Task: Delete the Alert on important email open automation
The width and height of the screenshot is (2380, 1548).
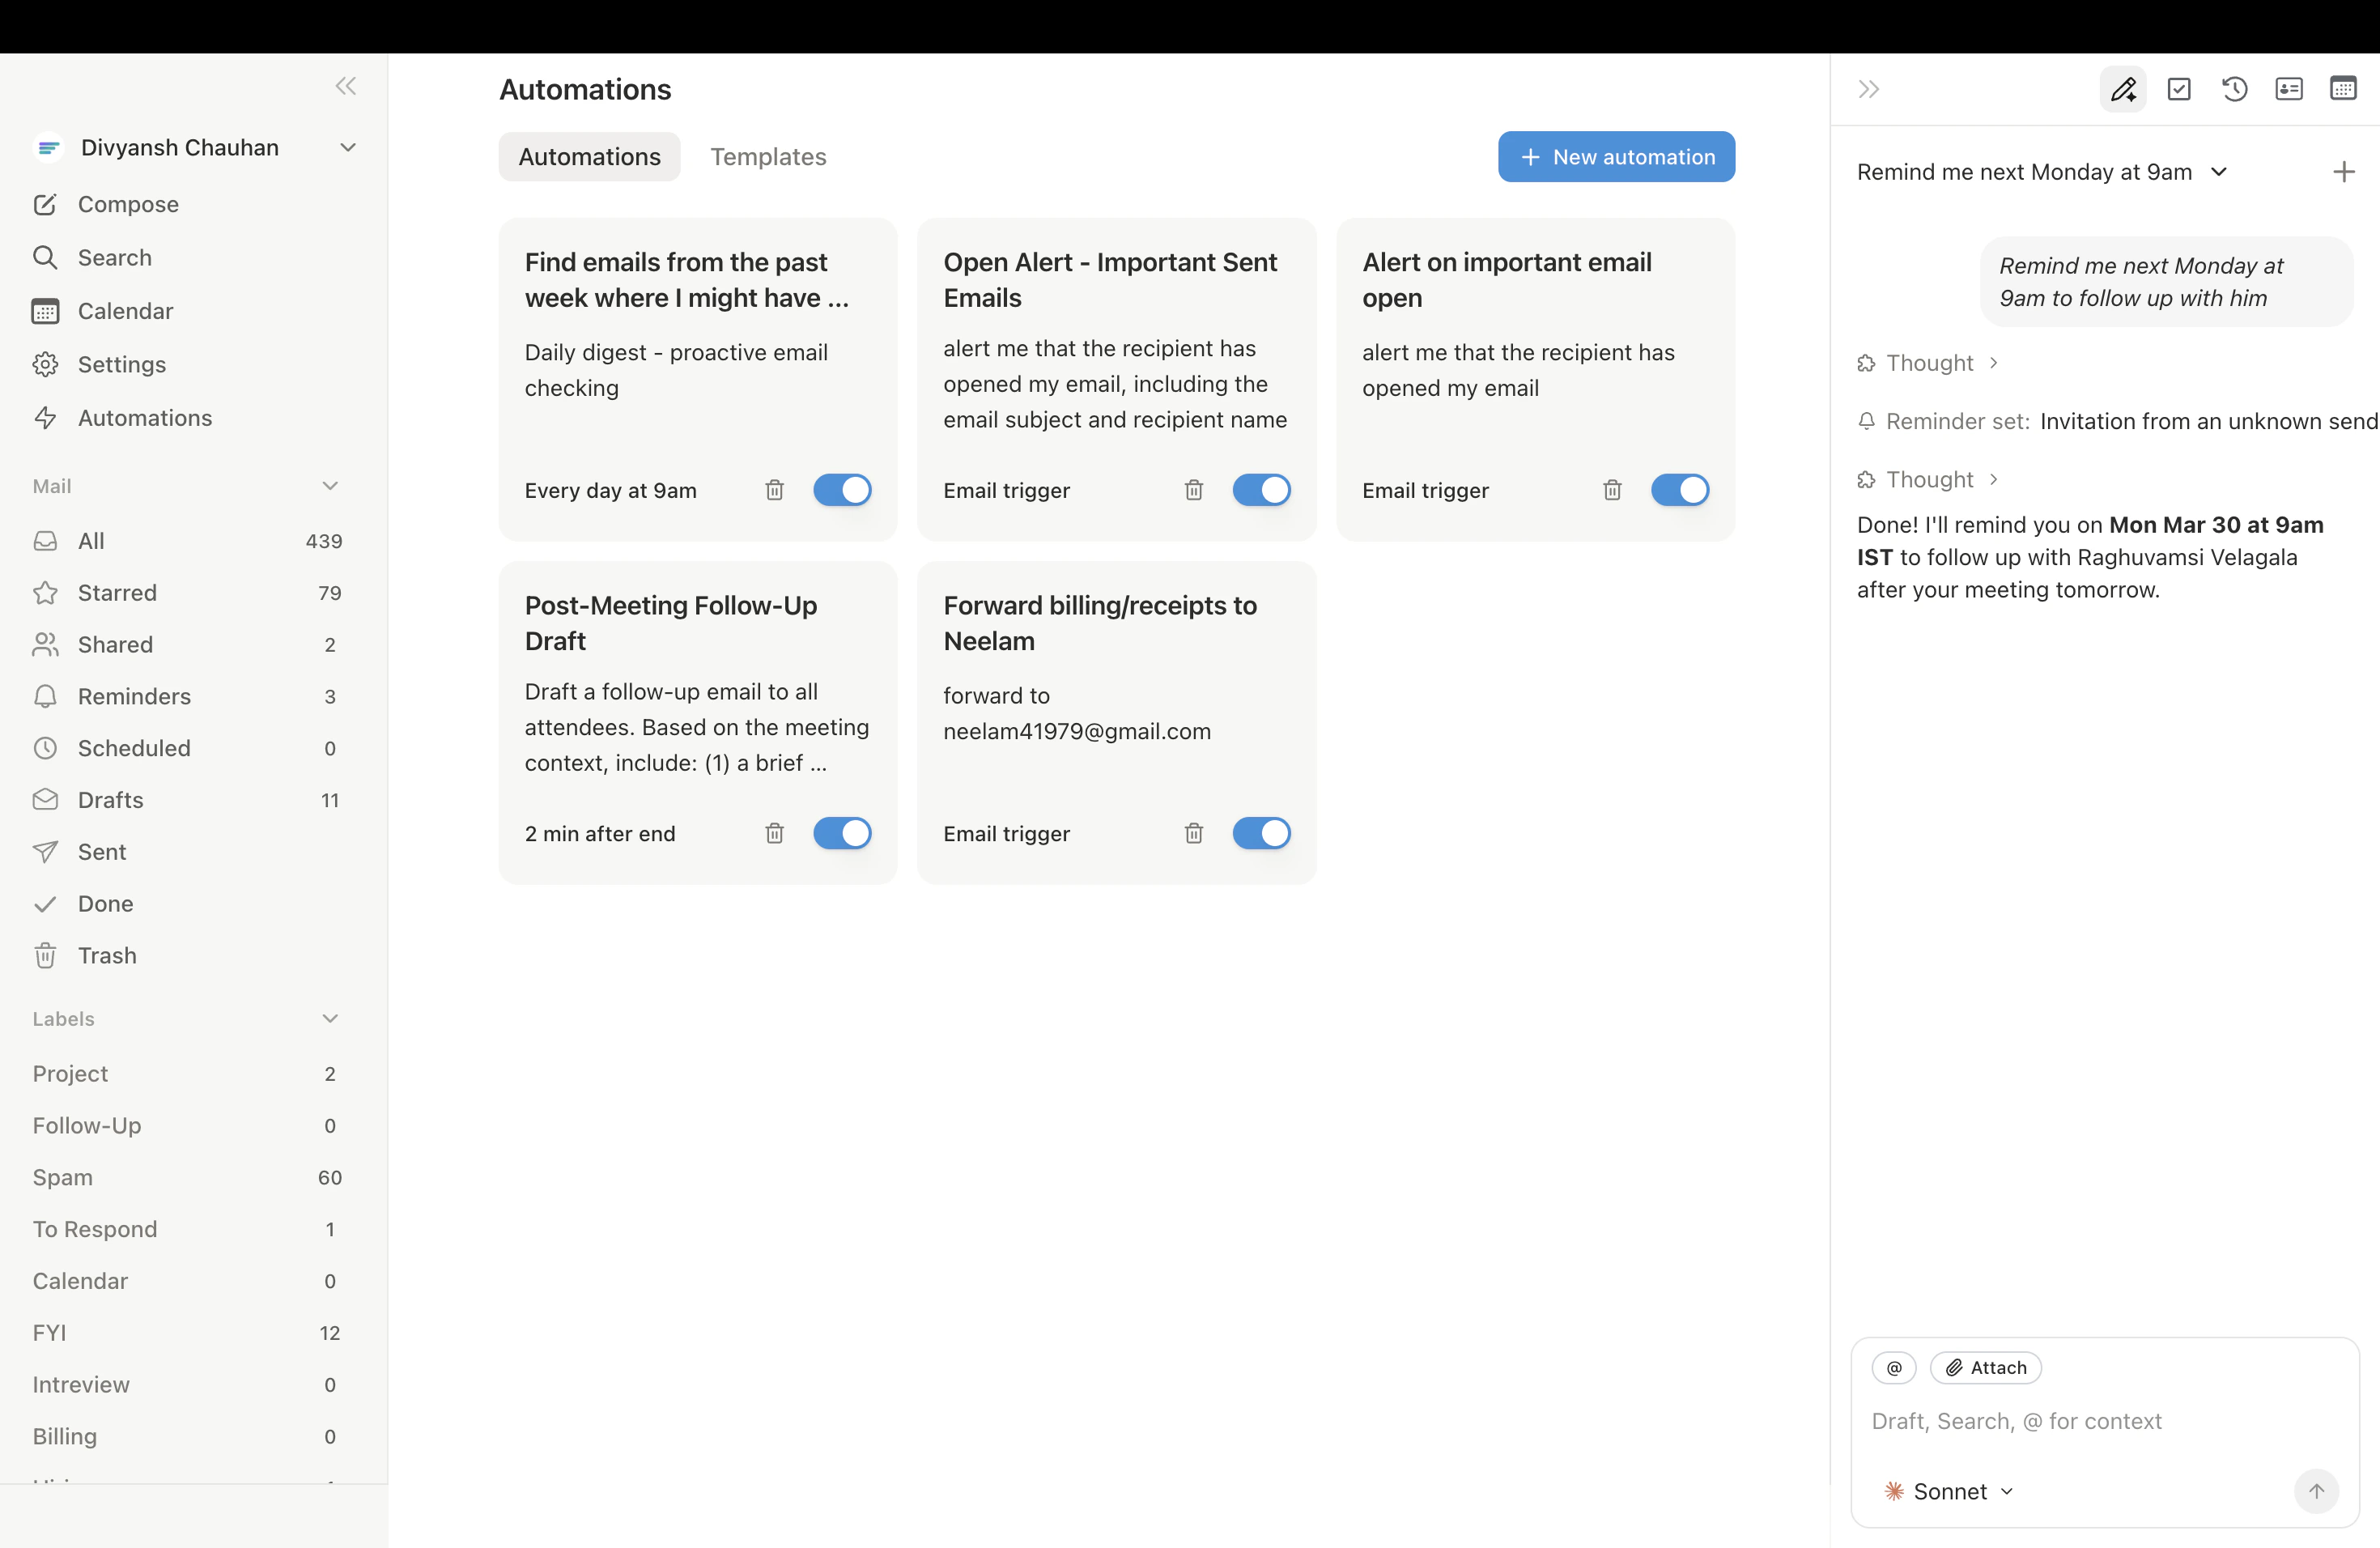Action: pos(1612,490)
